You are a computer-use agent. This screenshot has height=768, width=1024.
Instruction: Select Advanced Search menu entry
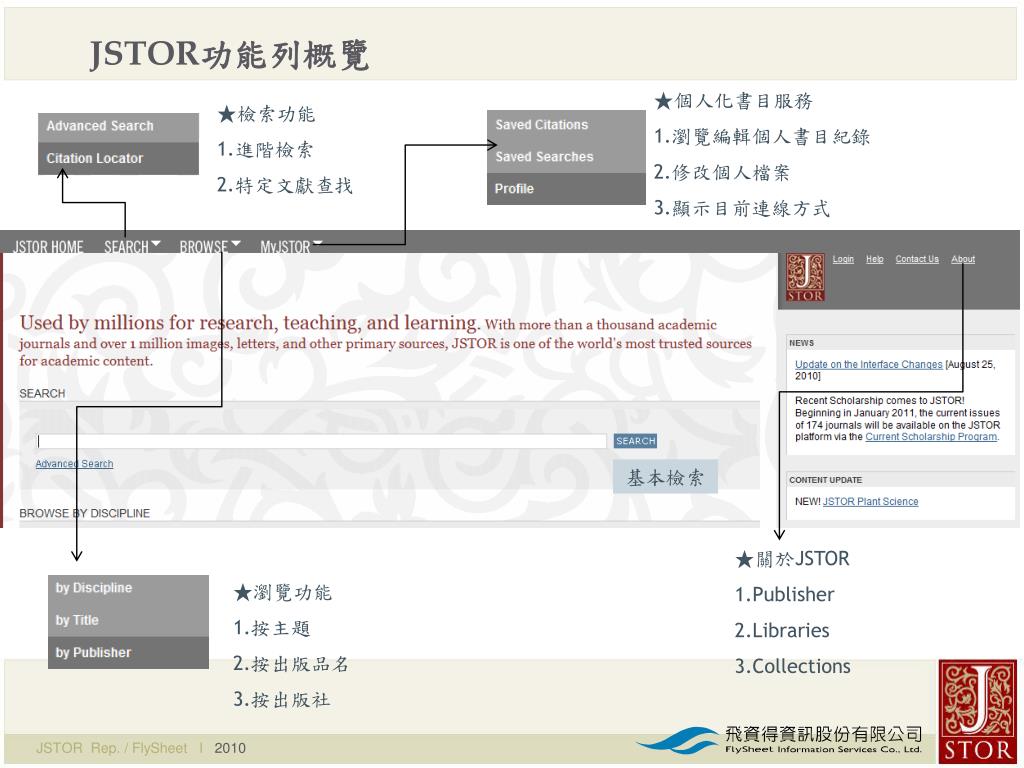pos(118,127)
